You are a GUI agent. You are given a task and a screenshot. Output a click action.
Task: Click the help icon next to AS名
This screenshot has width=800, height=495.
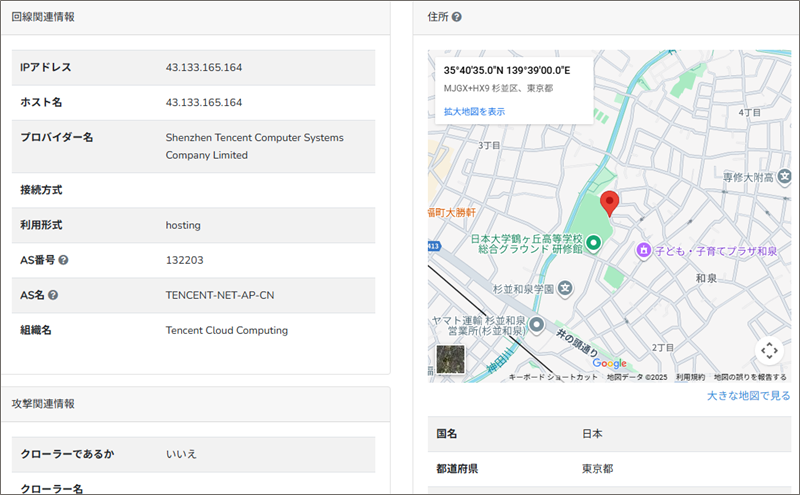(53, 295)
